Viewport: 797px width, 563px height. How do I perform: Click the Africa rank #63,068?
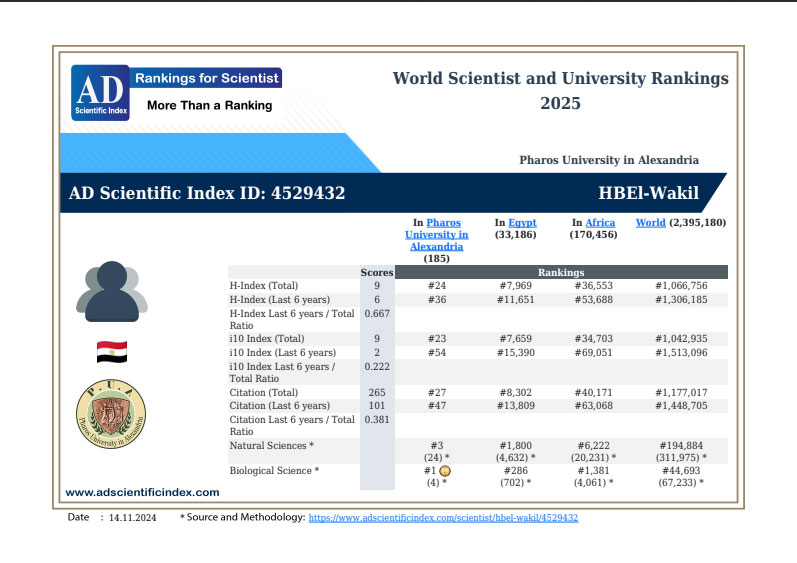coord(594,405)
